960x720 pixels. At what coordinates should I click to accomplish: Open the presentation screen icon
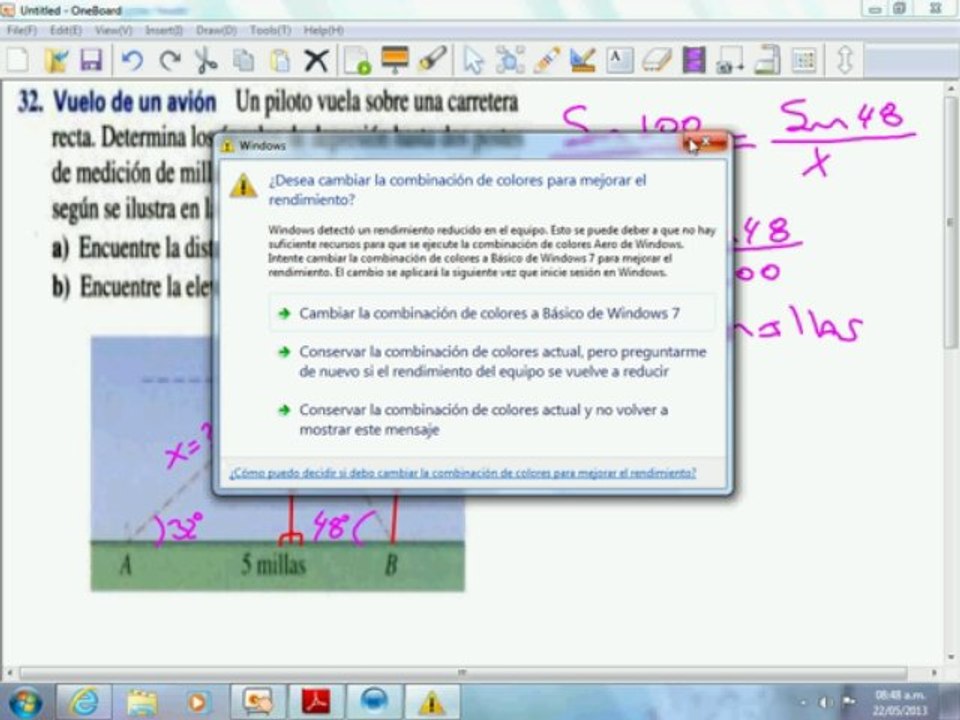[x=394, y=61]
